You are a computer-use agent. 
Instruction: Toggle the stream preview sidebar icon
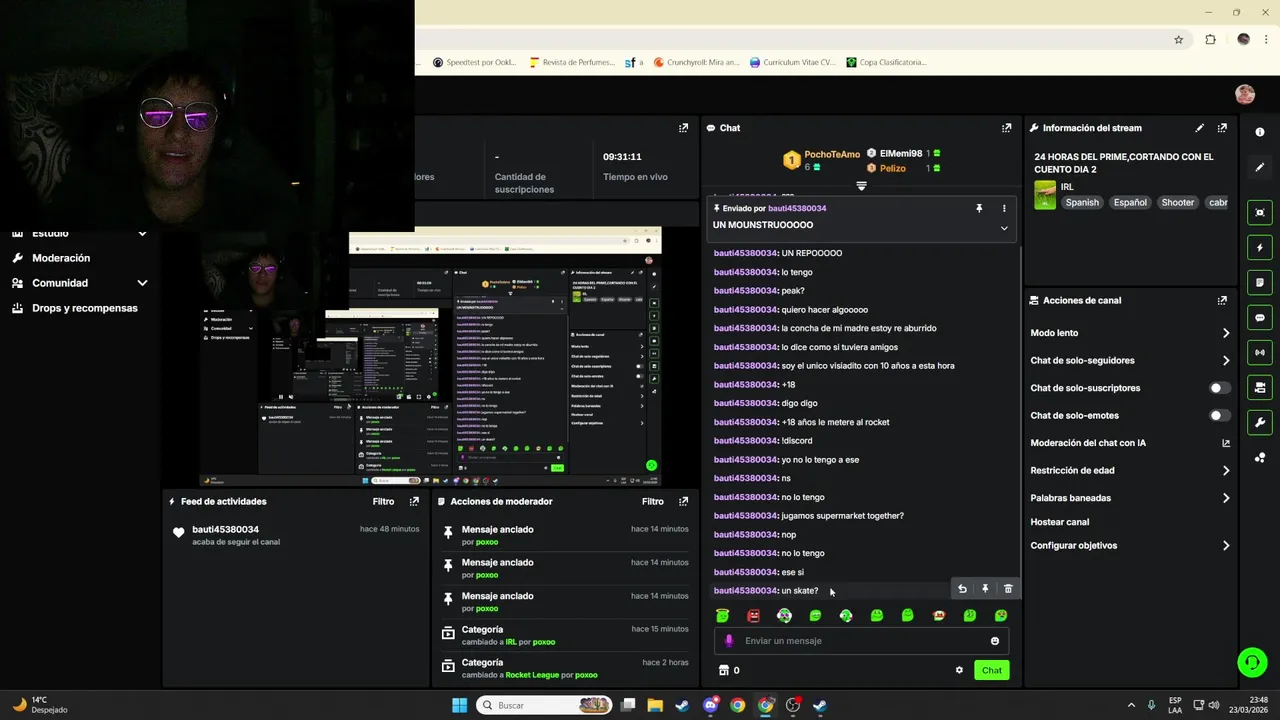pos(1260,212)
